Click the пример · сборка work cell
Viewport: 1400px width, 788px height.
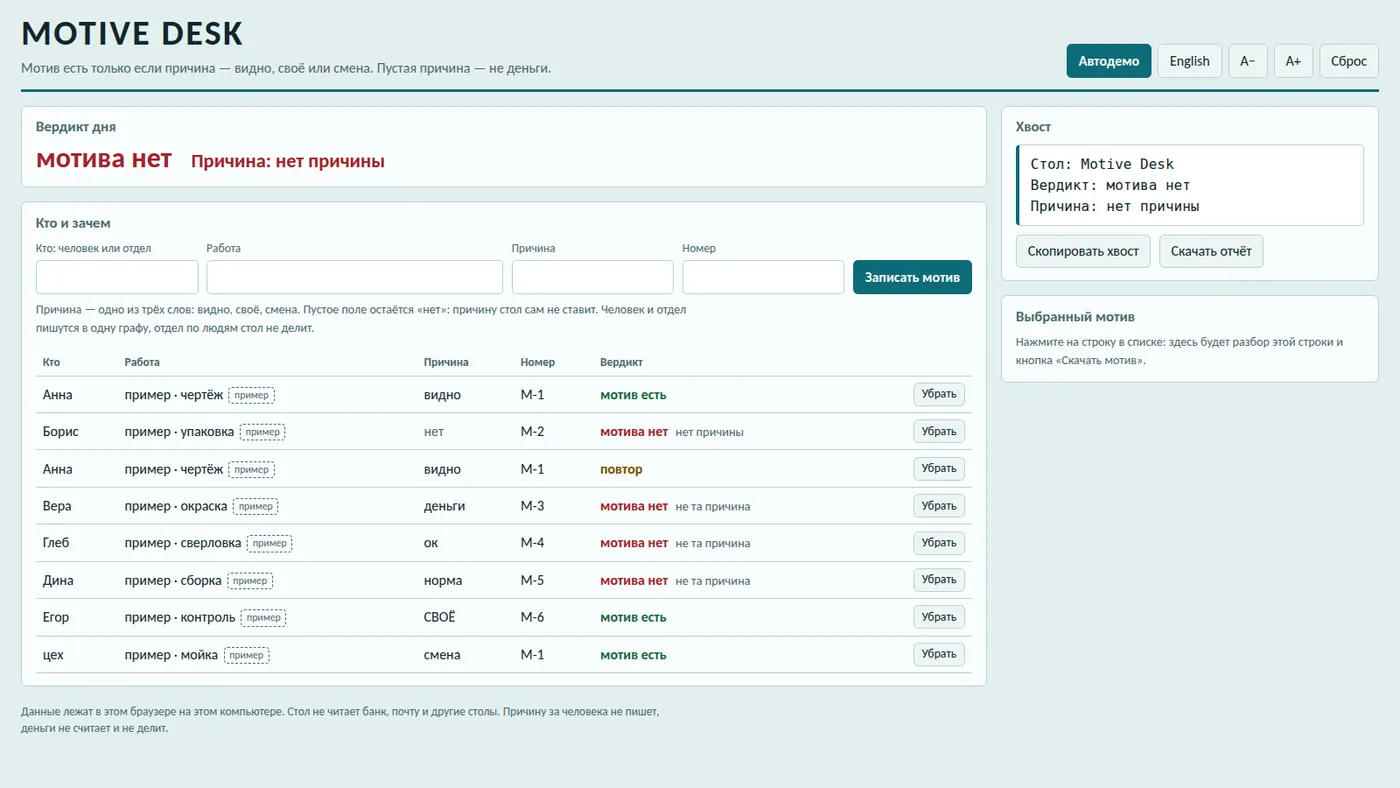[x=173, y=580]
